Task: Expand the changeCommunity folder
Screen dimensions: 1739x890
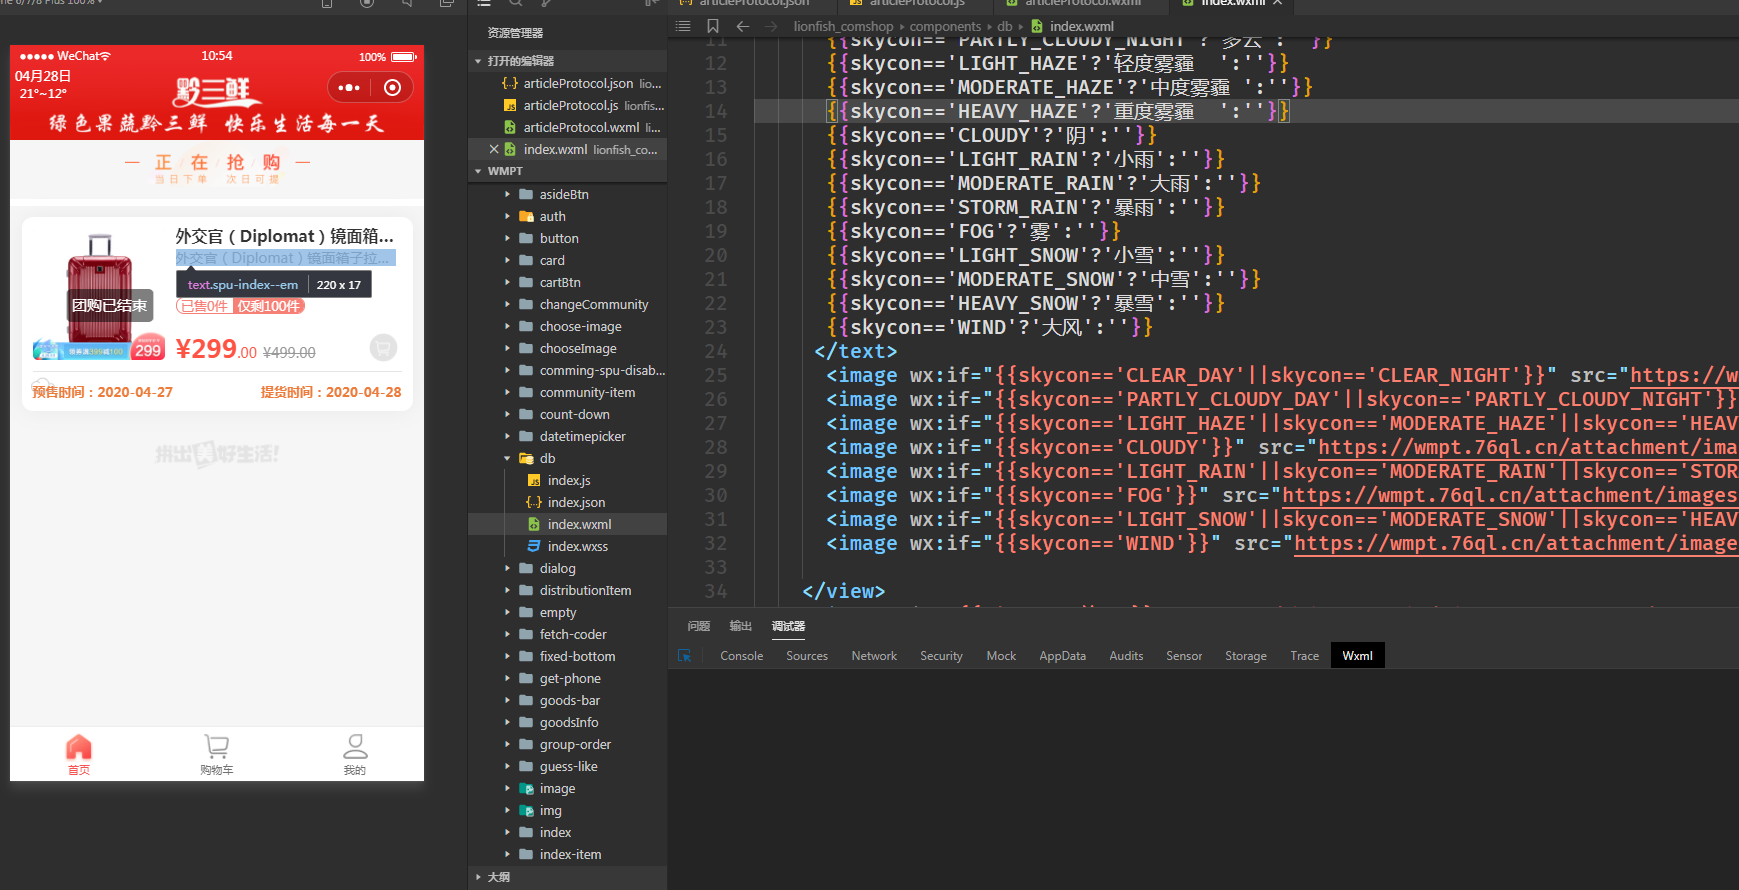Action: click(x=508, y=304)
